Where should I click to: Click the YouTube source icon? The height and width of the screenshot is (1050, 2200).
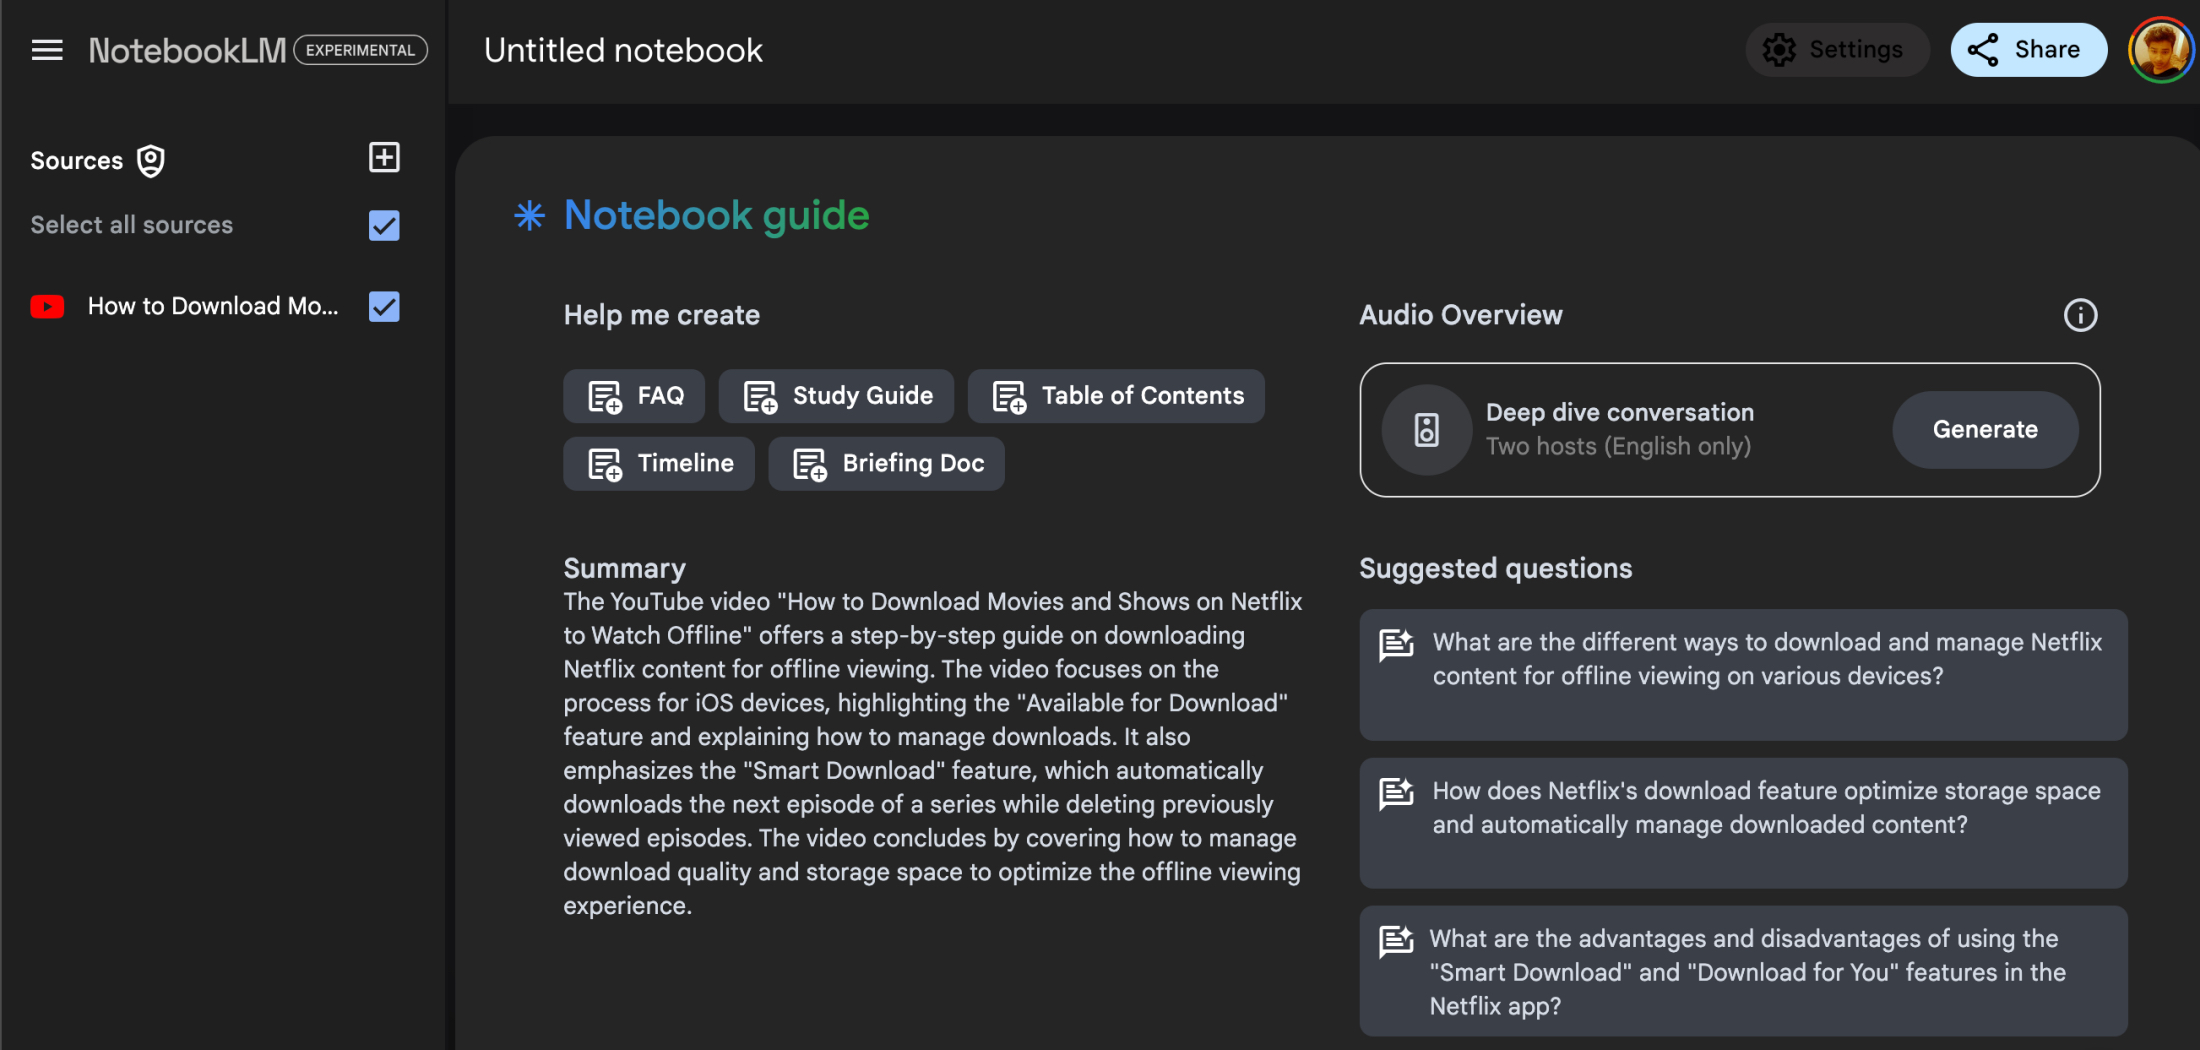coord(47,307)
